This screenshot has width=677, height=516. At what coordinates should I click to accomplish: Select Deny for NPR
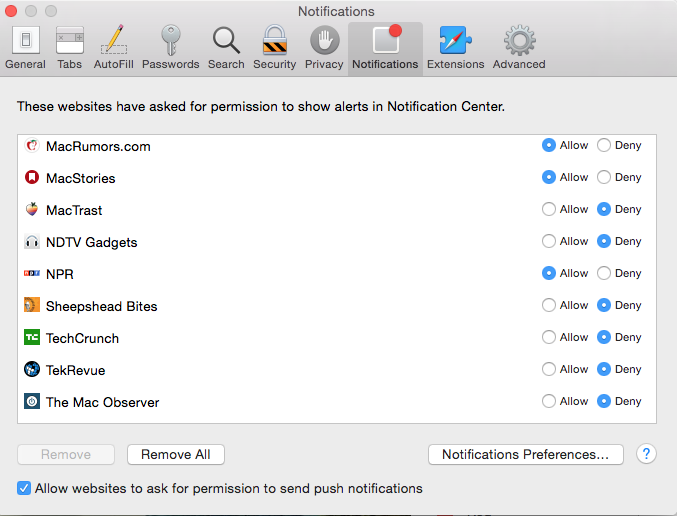click(604, 273)
